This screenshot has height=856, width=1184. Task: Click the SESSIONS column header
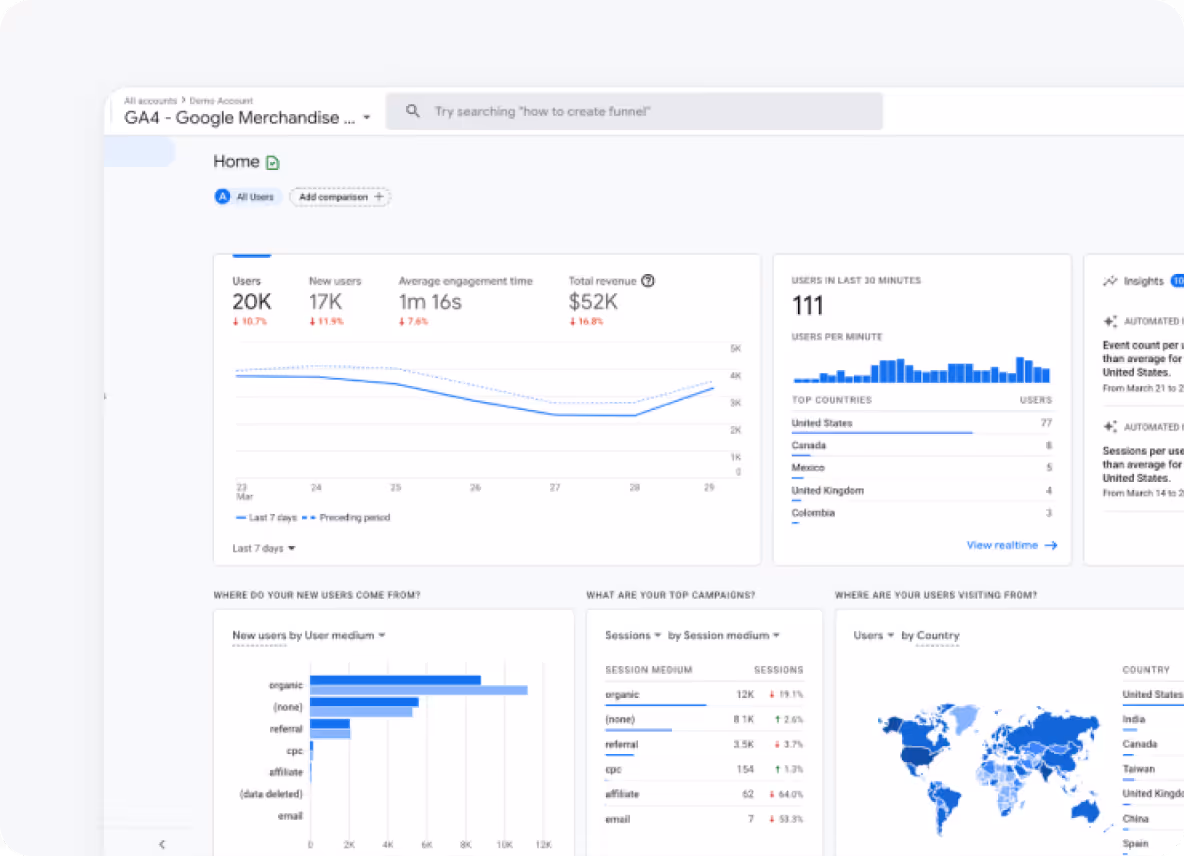click(779, 670)
